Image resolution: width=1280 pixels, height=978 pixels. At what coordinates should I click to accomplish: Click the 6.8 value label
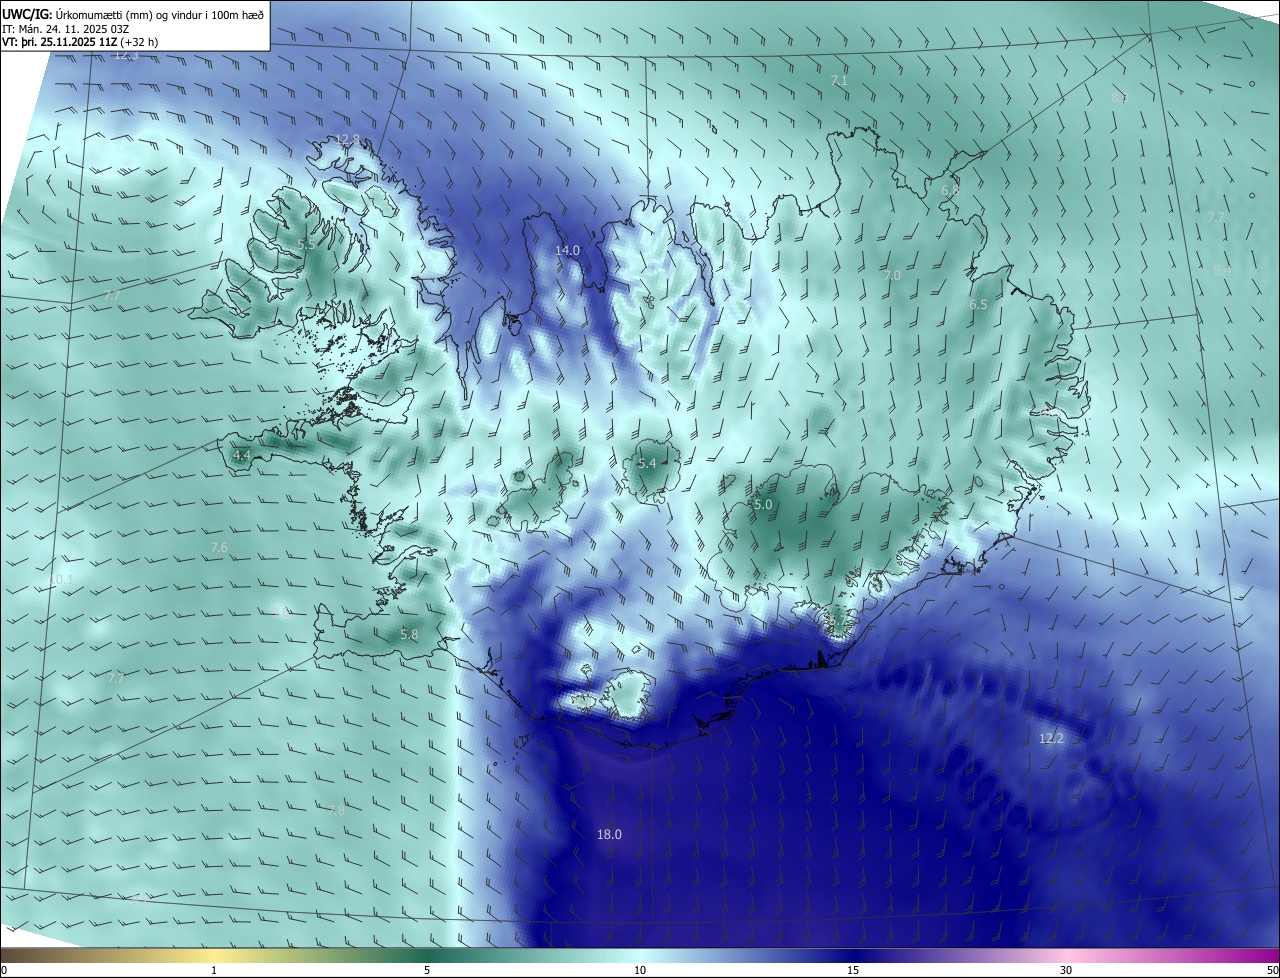[x=950, y=190]
